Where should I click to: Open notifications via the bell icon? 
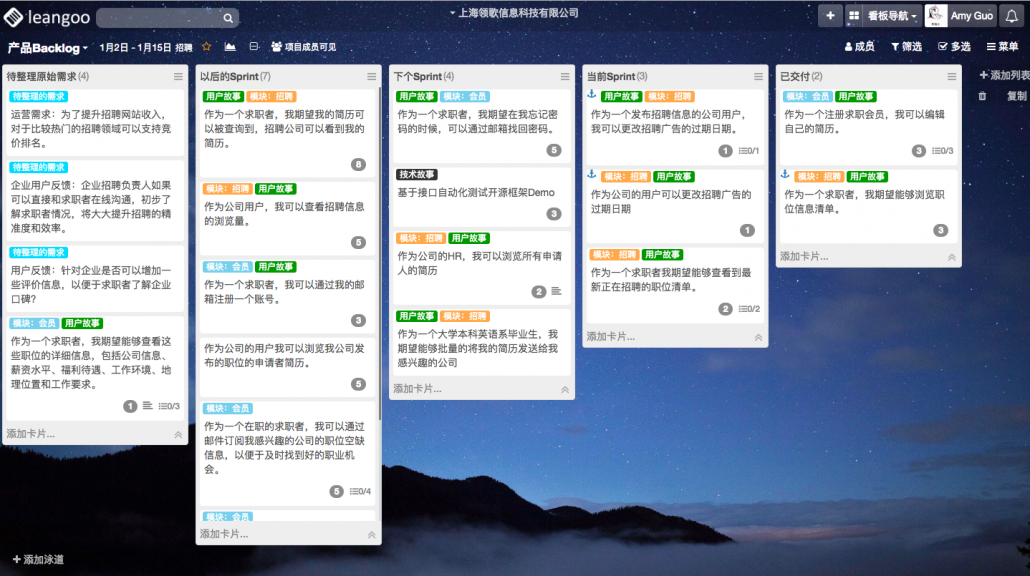coord(1012,15)
